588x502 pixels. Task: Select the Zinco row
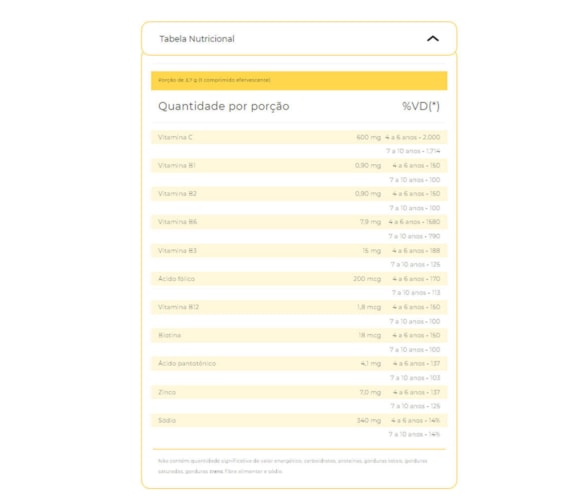[299, 392]
